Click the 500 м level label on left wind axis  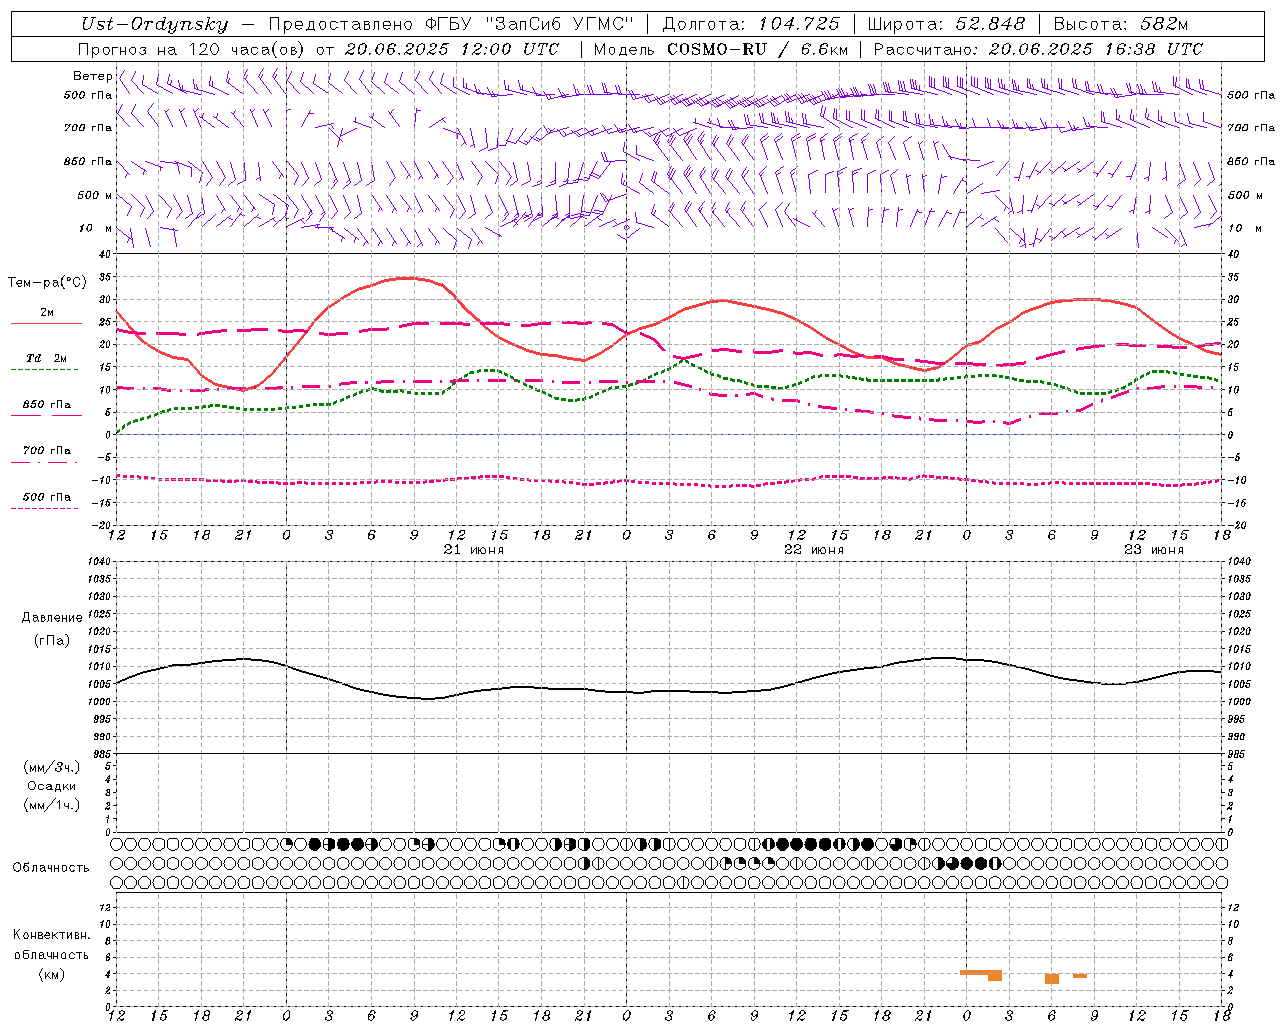click(96, 196)
